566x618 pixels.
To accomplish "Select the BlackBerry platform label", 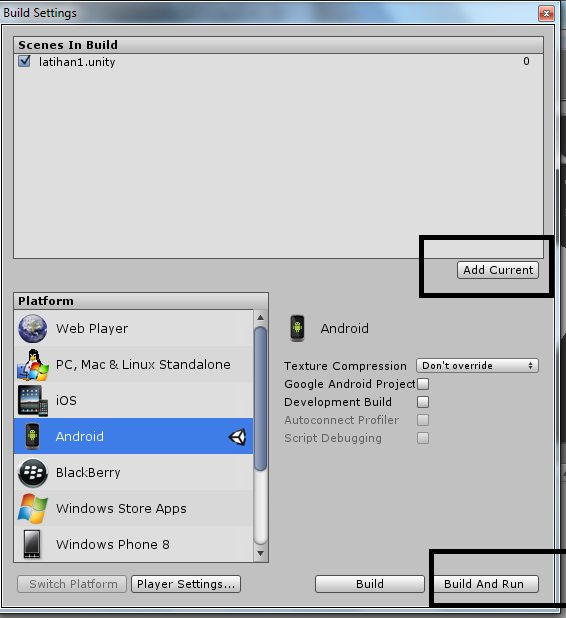I will pyautogui.click(x=88, y=473).
